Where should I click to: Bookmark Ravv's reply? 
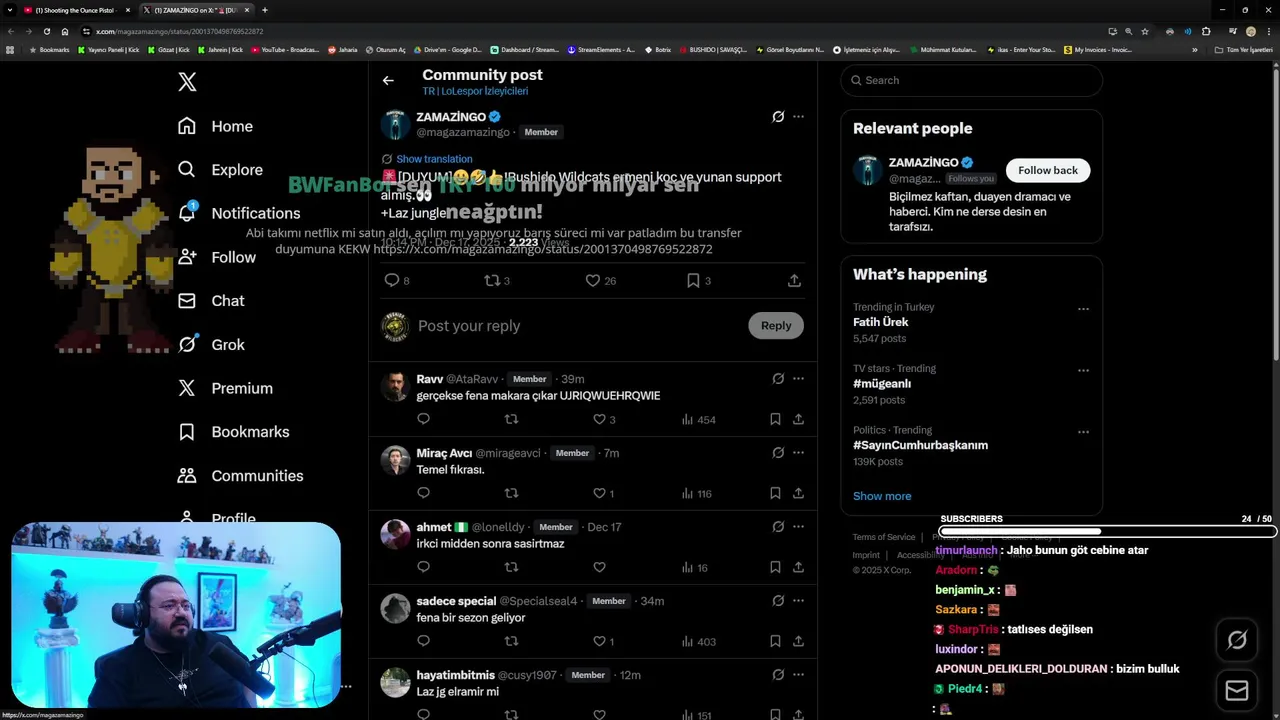[775, 419]
